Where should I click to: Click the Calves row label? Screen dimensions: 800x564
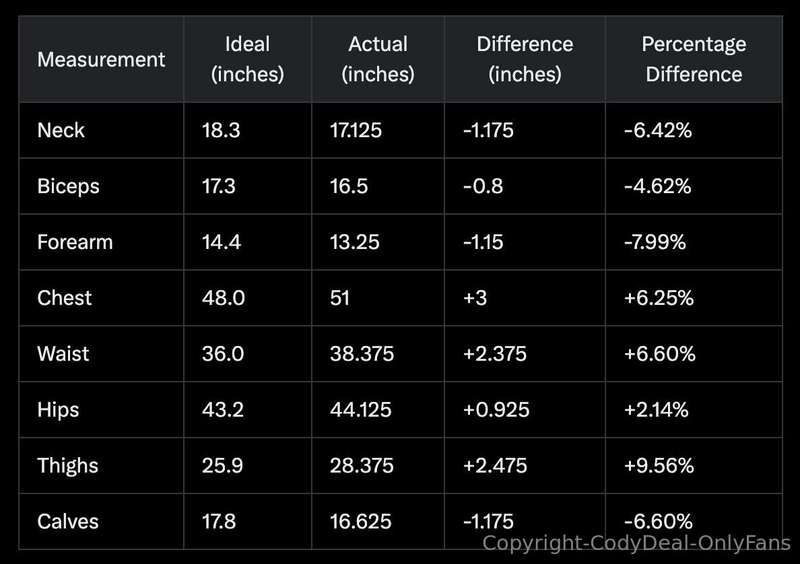tap(68, 522)
